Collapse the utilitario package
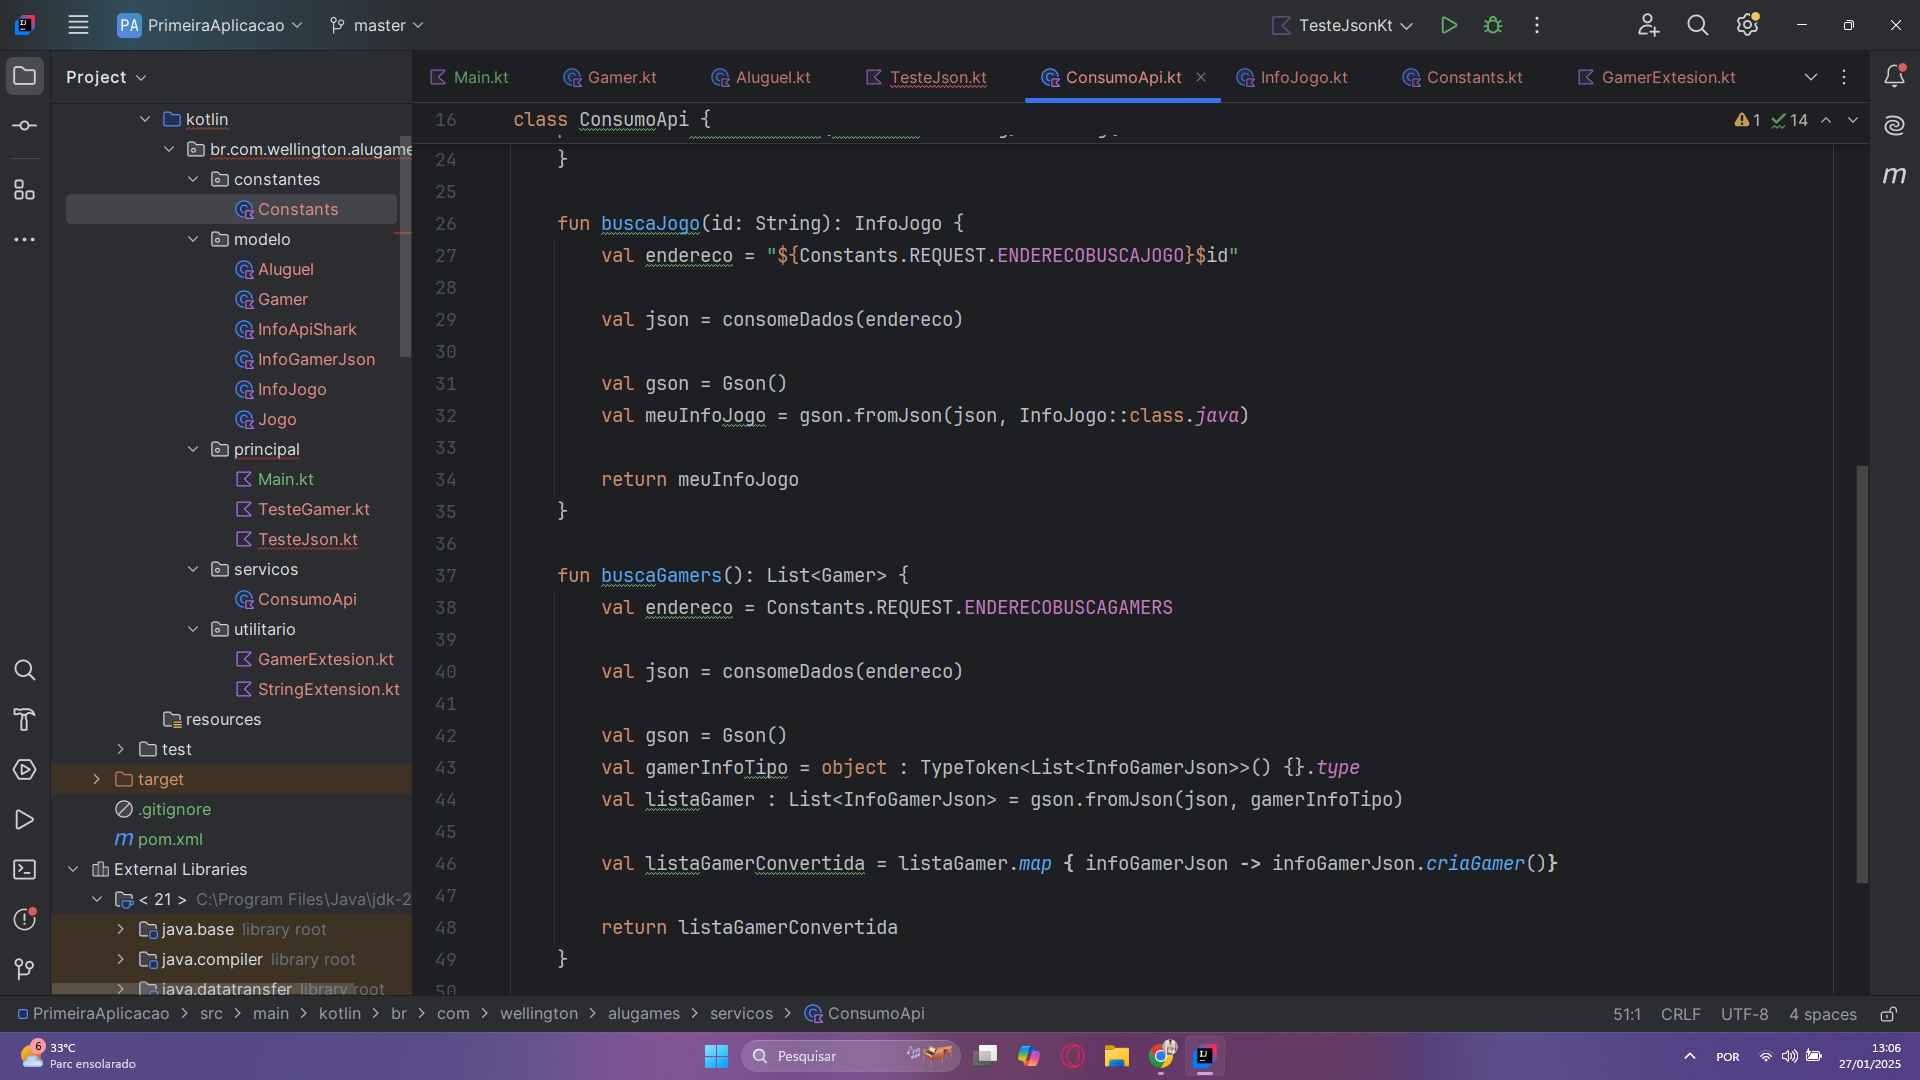 coord(193,629)
